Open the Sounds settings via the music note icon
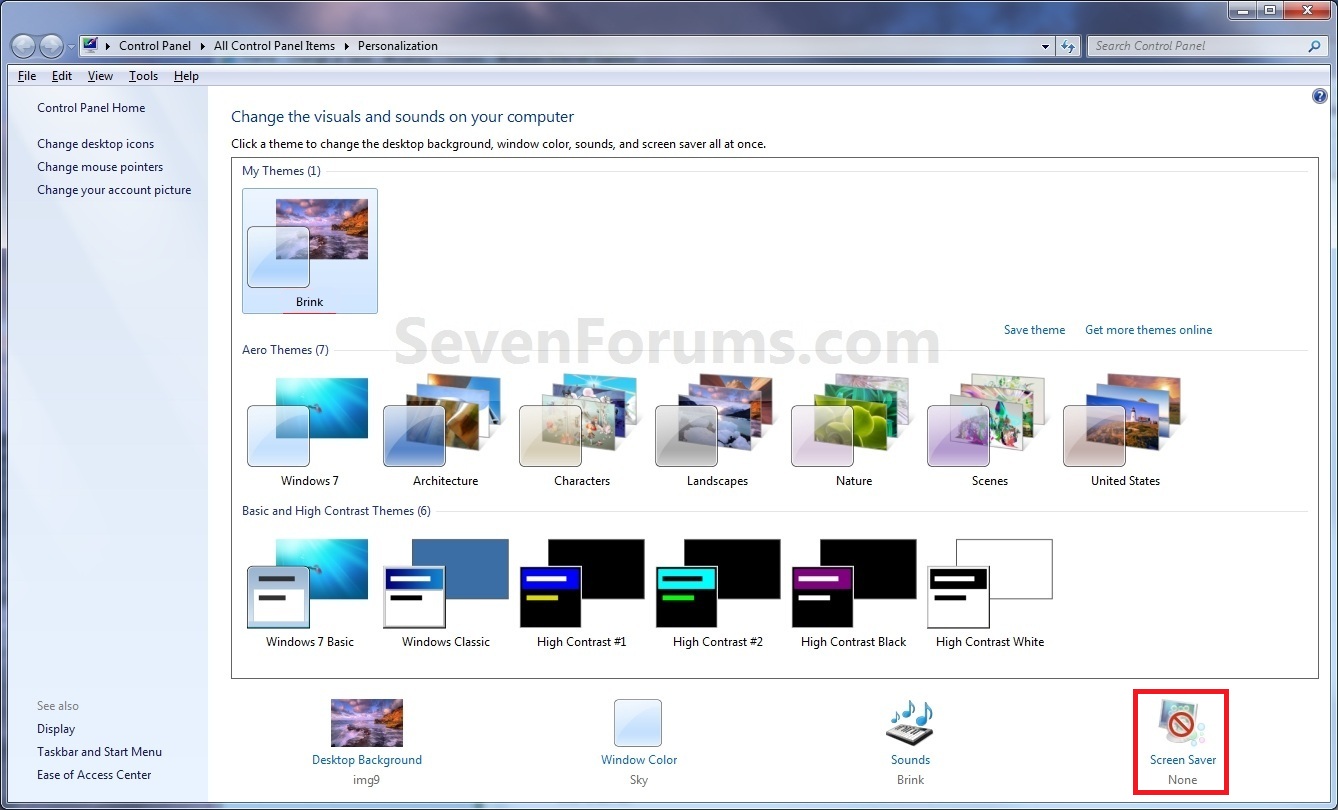 (x=909, y=723)
